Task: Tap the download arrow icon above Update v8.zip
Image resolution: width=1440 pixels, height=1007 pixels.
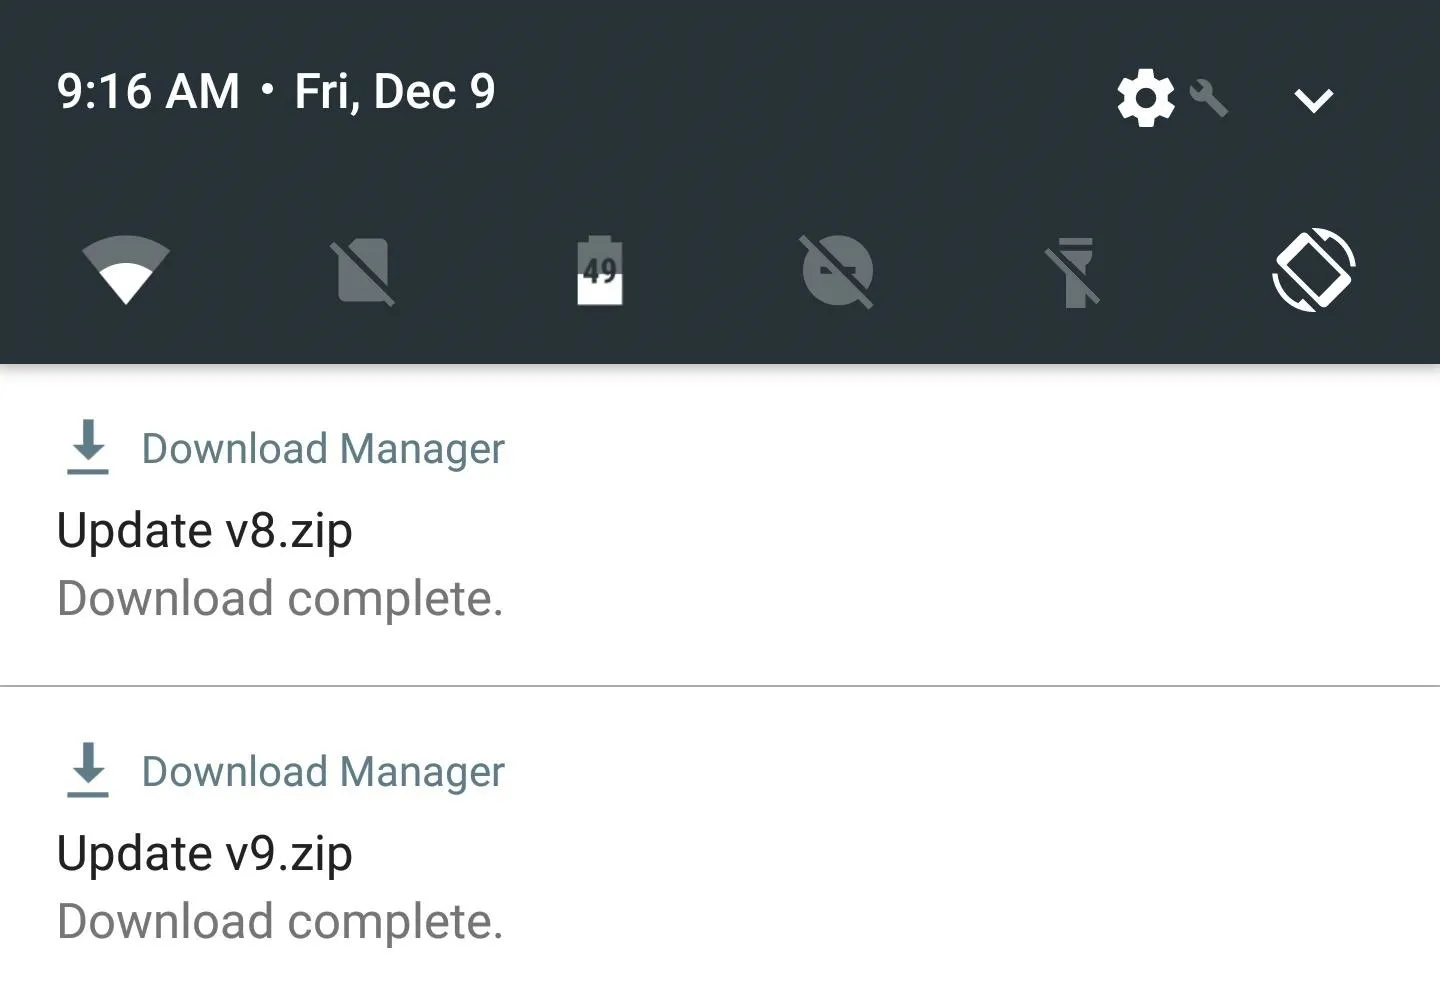Action: (88, 447)
